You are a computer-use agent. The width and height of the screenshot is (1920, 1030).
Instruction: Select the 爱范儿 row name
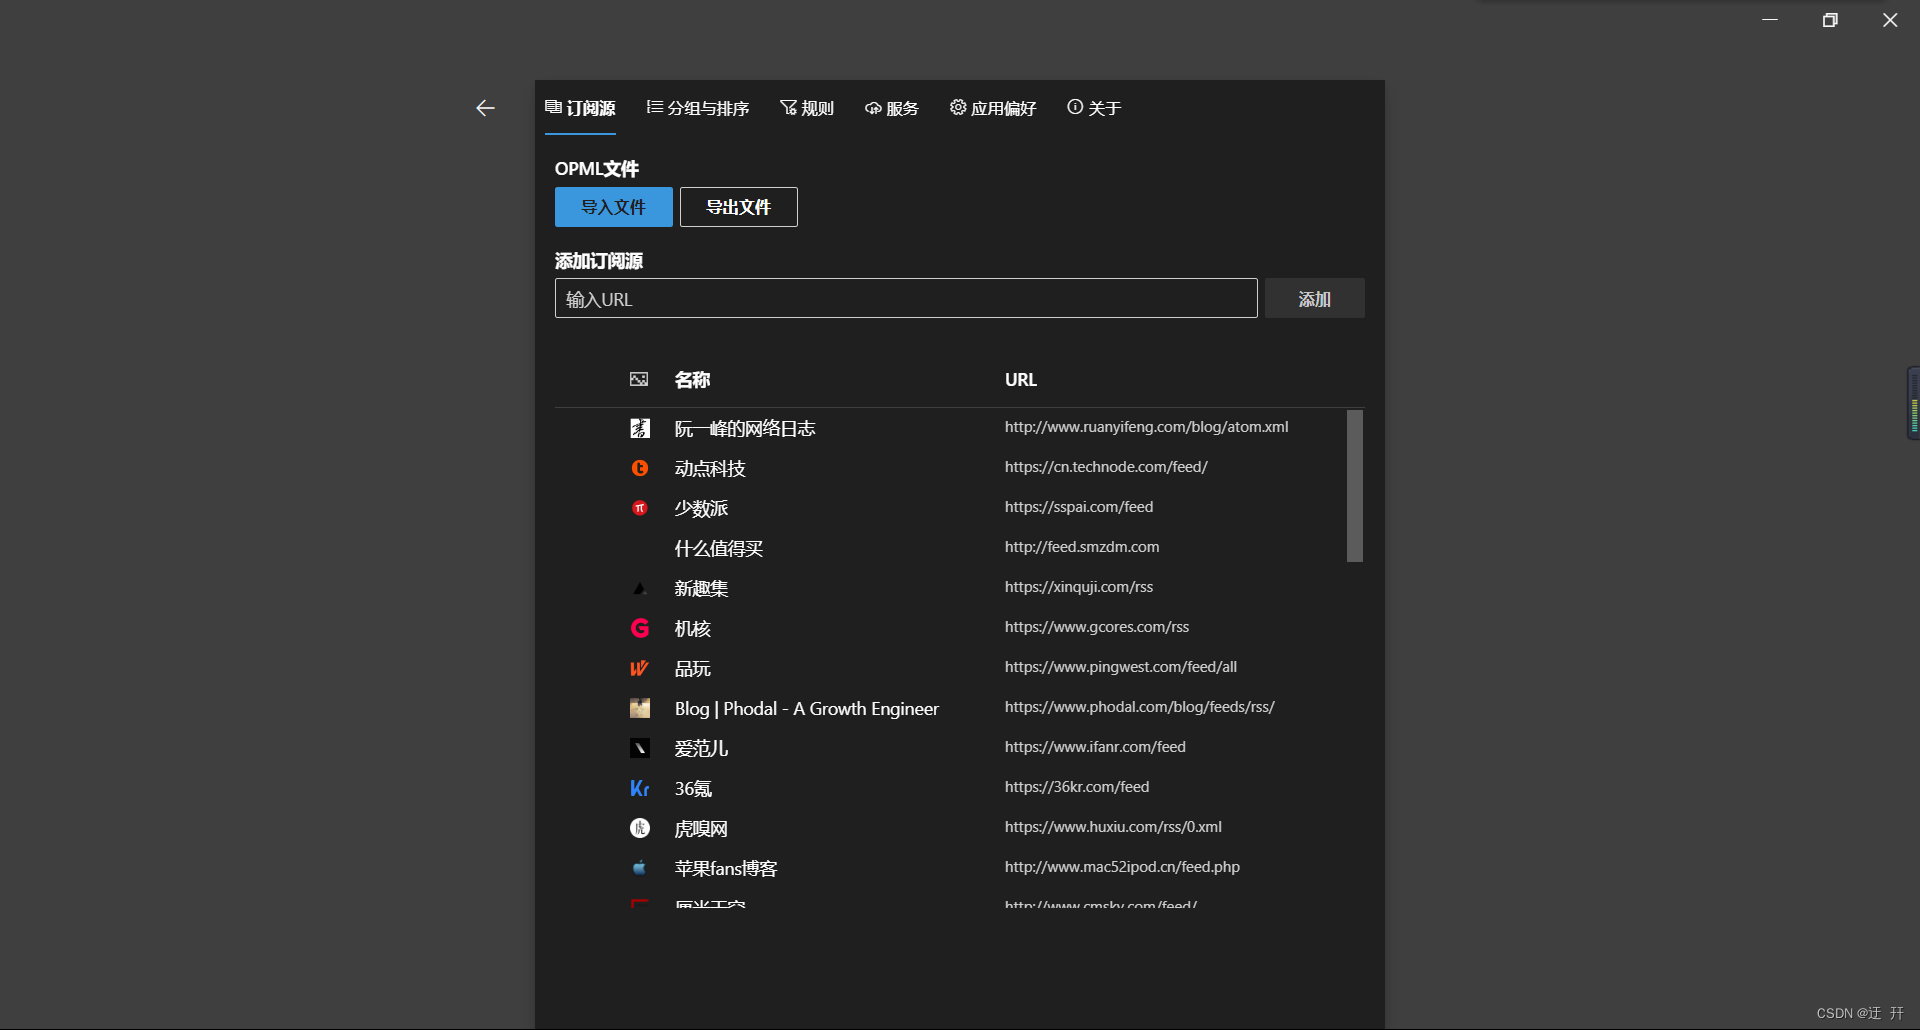coord(701,748)
